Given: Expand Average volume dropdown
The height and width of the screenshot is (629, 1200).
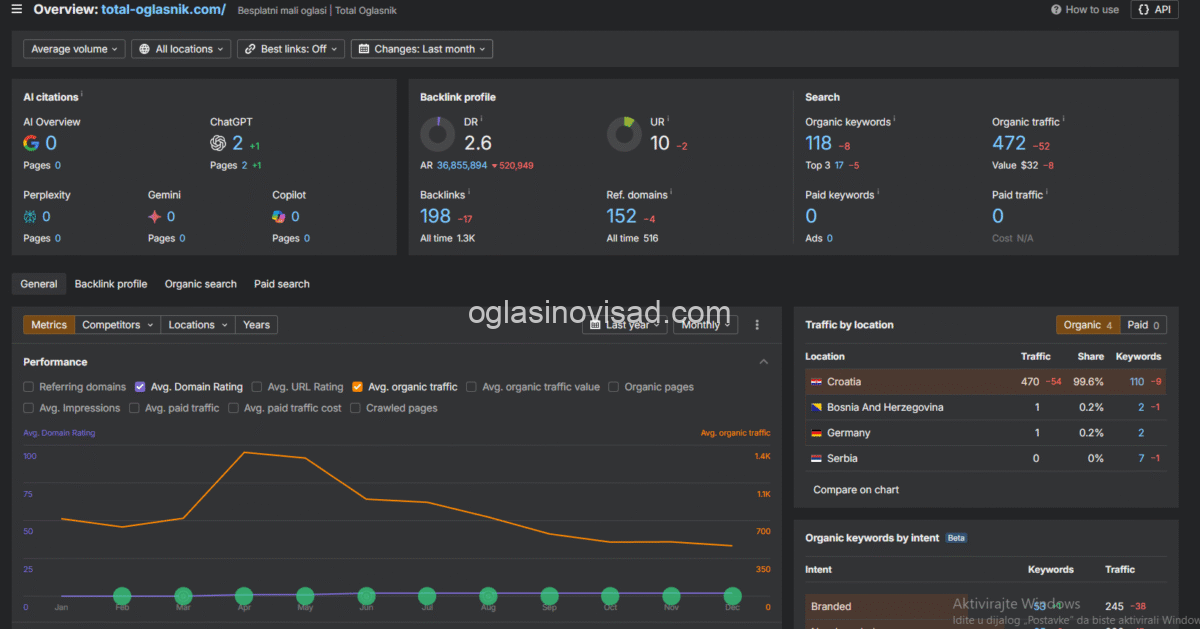Looking at the screenshot, I should tap(75, 49).
